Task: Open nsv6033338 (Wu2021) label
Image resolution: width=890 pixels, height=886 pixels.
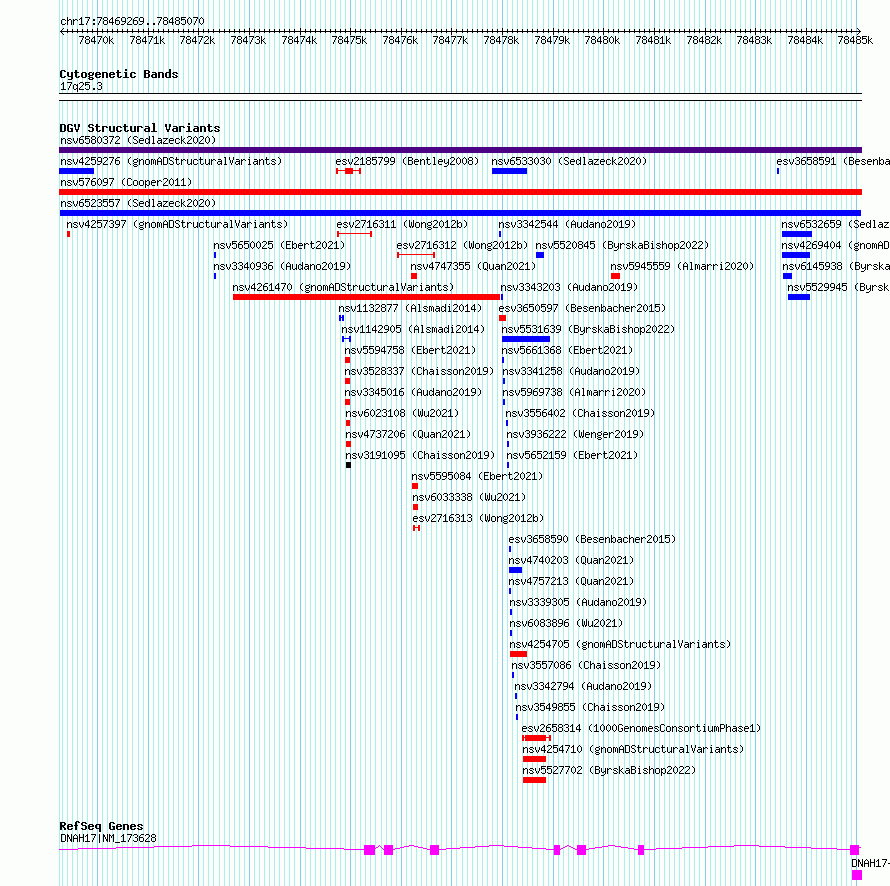Action: (x=469, y=497)
